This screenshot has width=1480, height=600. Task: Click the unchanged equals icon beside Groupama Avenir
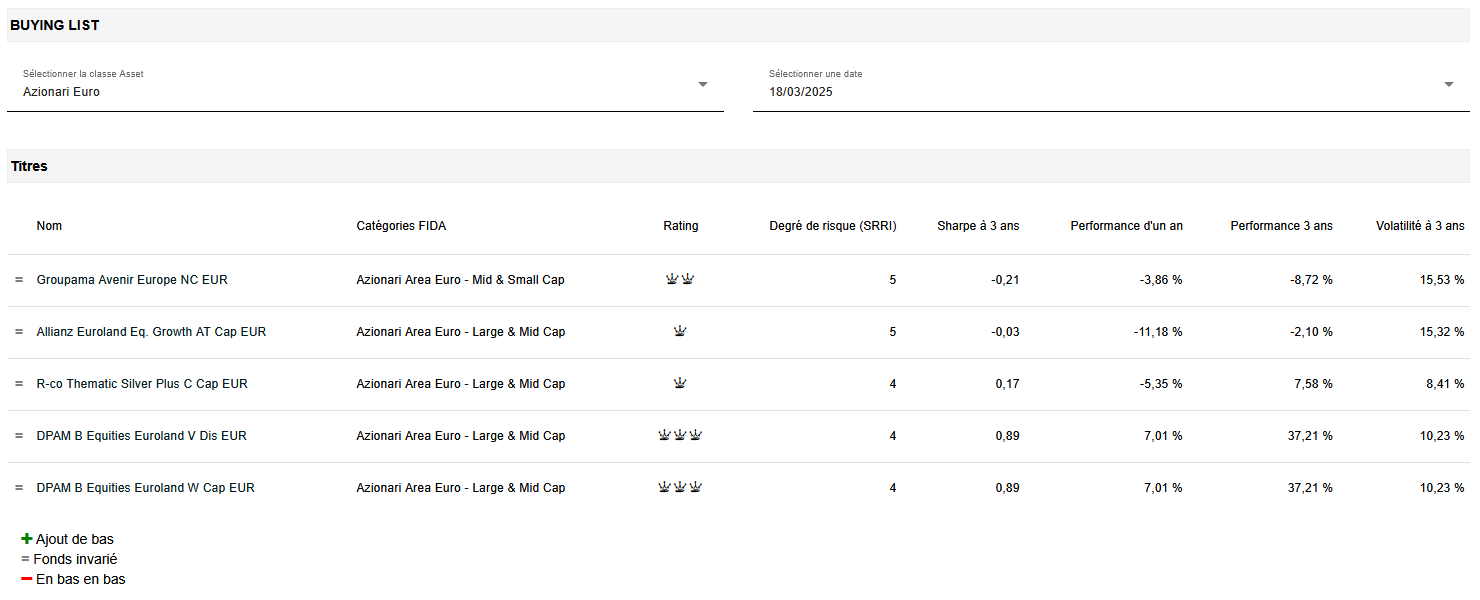18,280
